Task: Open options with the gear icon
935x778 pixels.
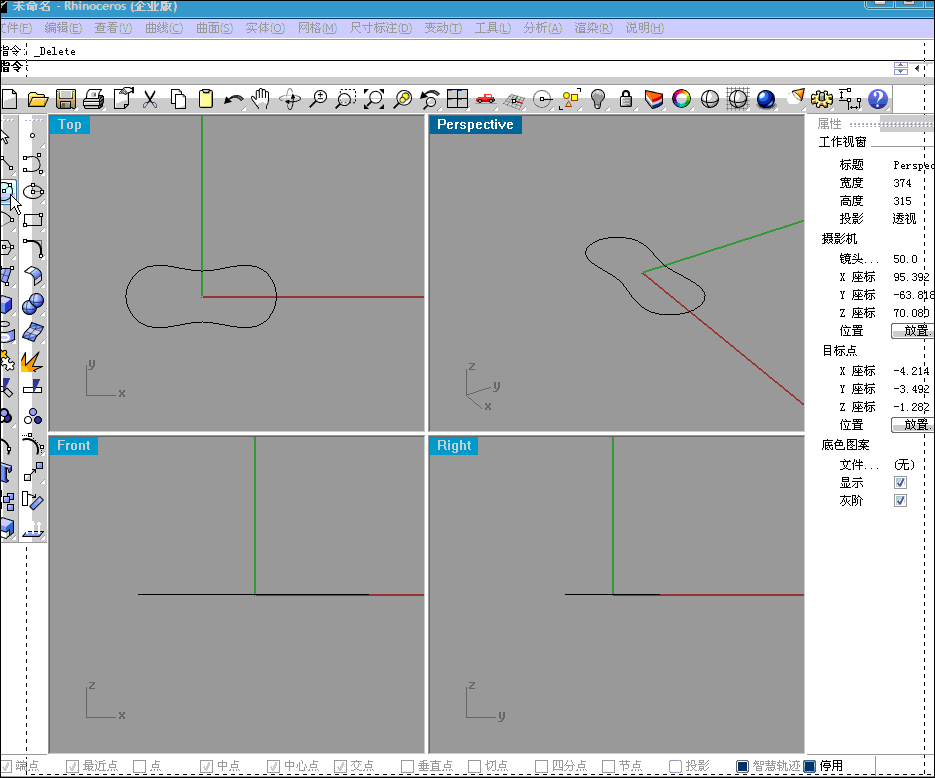Action: (822, 99)
